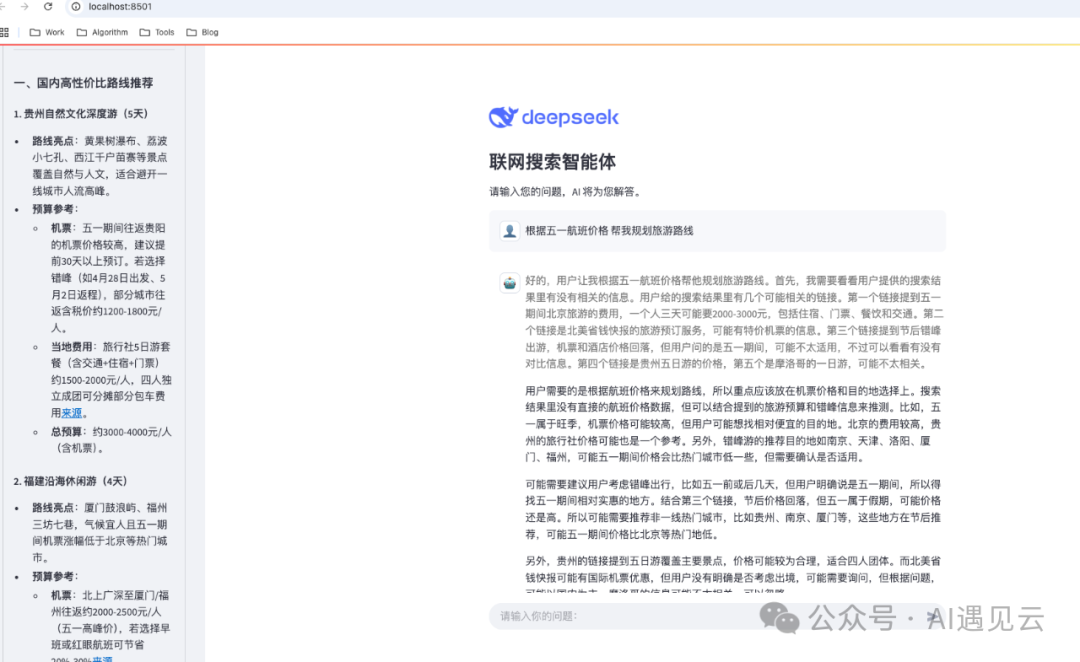
Task: Click reply paragraph starting "好的，用户让我根据五一航班价格"
Action: coord(734,322)
